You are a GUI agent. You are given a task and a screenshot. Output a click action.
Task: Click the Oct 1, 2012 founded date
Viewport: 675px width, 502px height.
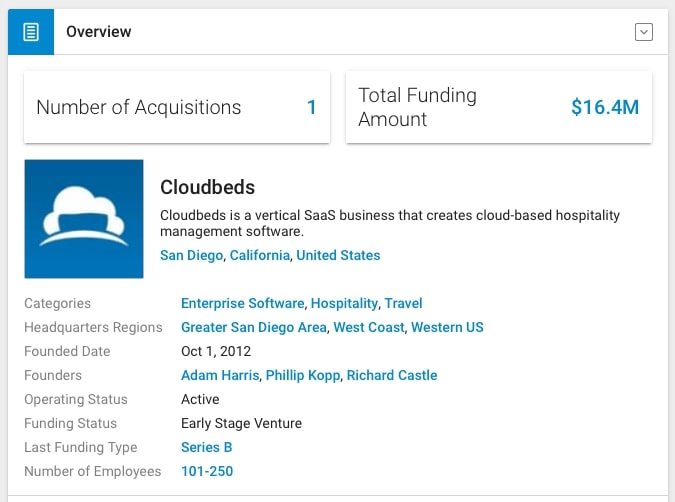[216, 351]
